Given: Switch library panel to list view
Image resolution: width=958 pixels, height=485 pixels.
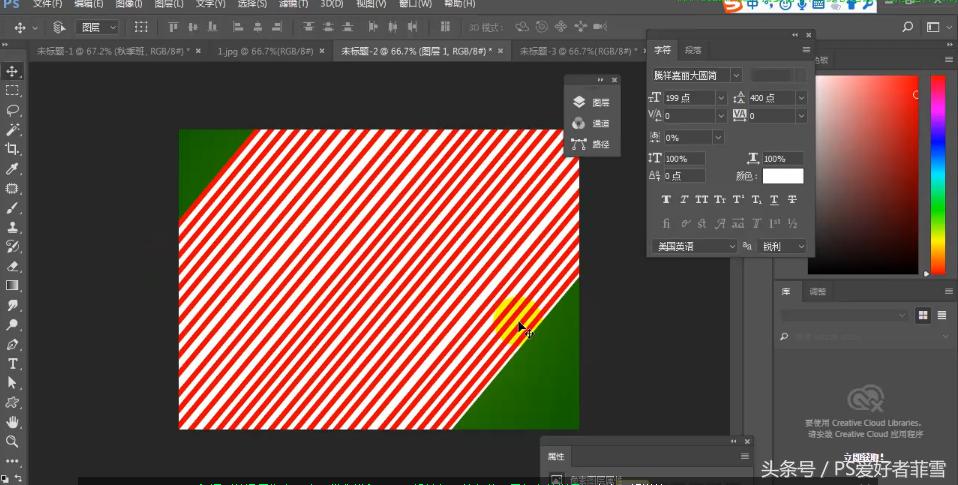Looking at the screenshot, I should click(942, 315).
